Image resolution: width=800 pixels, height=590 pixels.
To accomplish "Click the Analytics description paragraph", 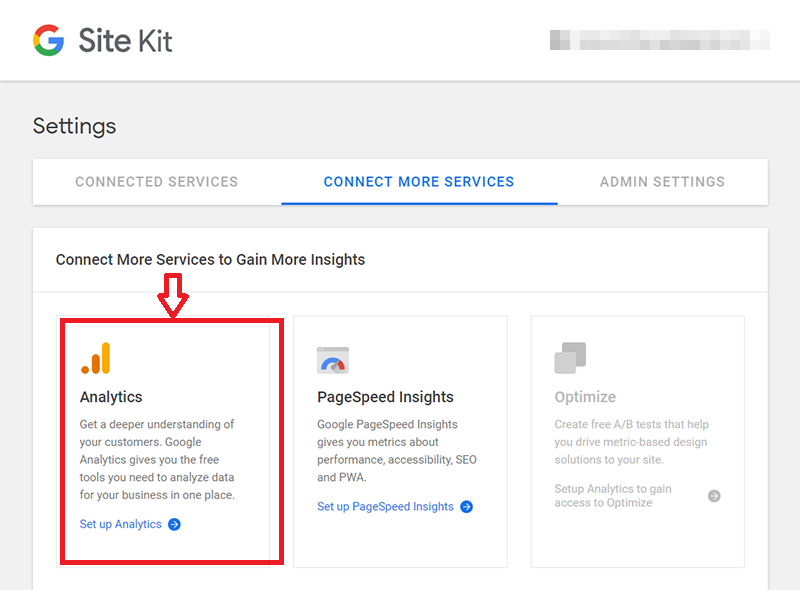I will point(158,460).
